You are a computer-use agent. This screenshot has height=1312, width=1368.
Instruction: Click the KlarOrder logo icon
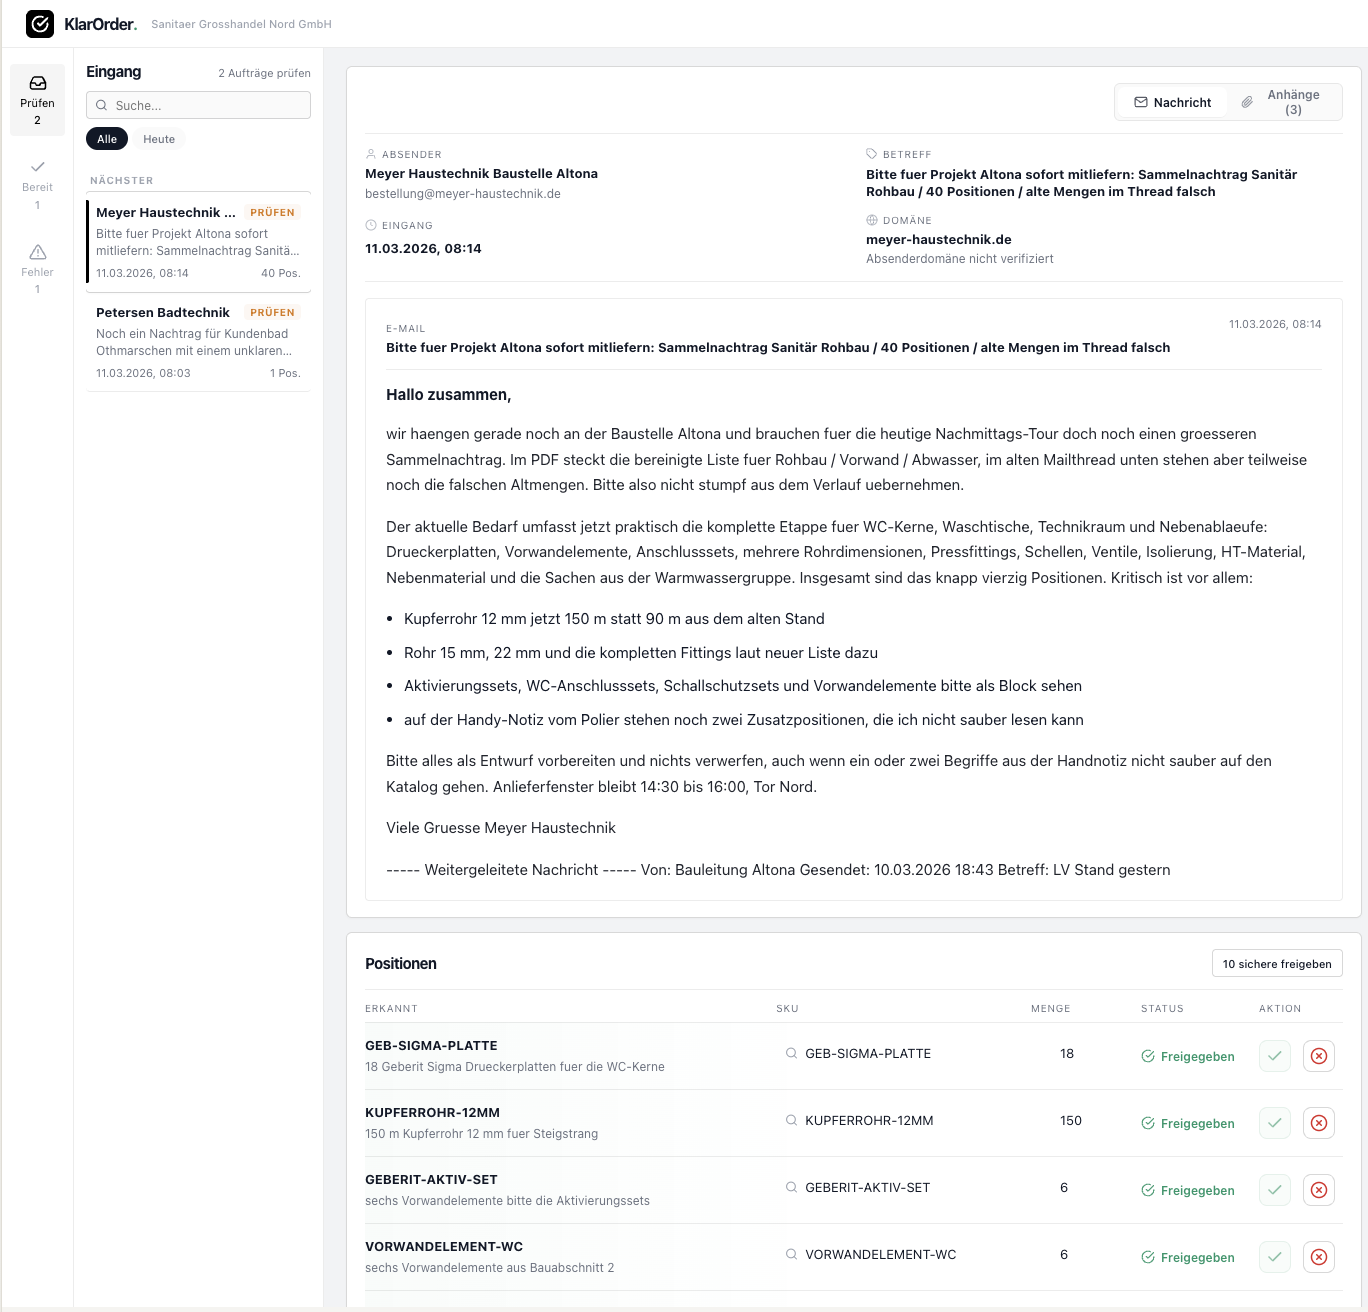click(x=40, y=24)
